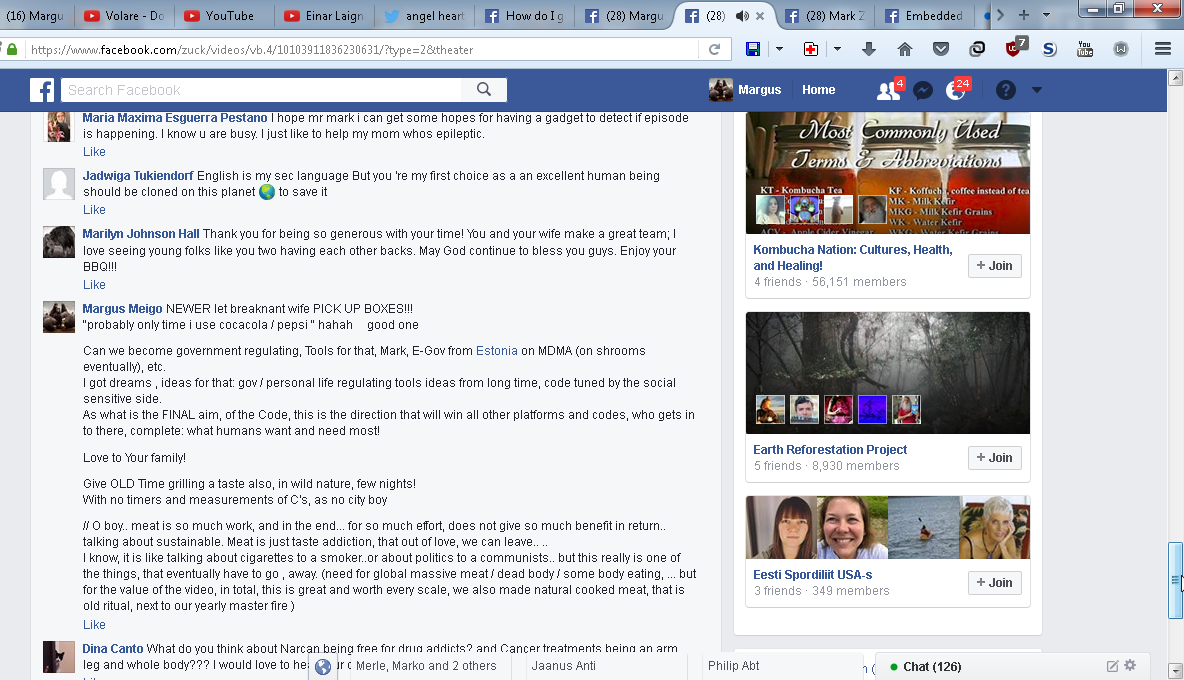Click the blue S extension icon

[1049, 49]
